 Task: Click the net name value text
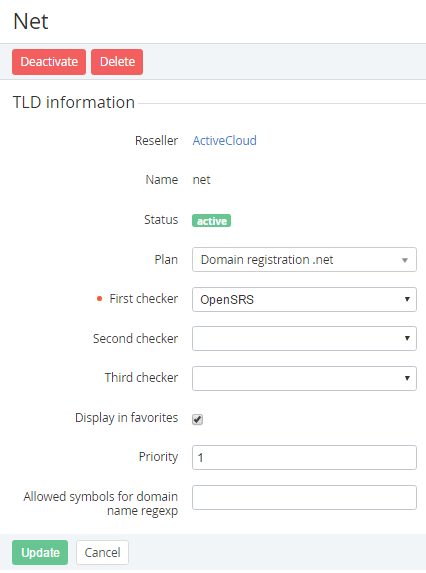(x=202, y=180)
